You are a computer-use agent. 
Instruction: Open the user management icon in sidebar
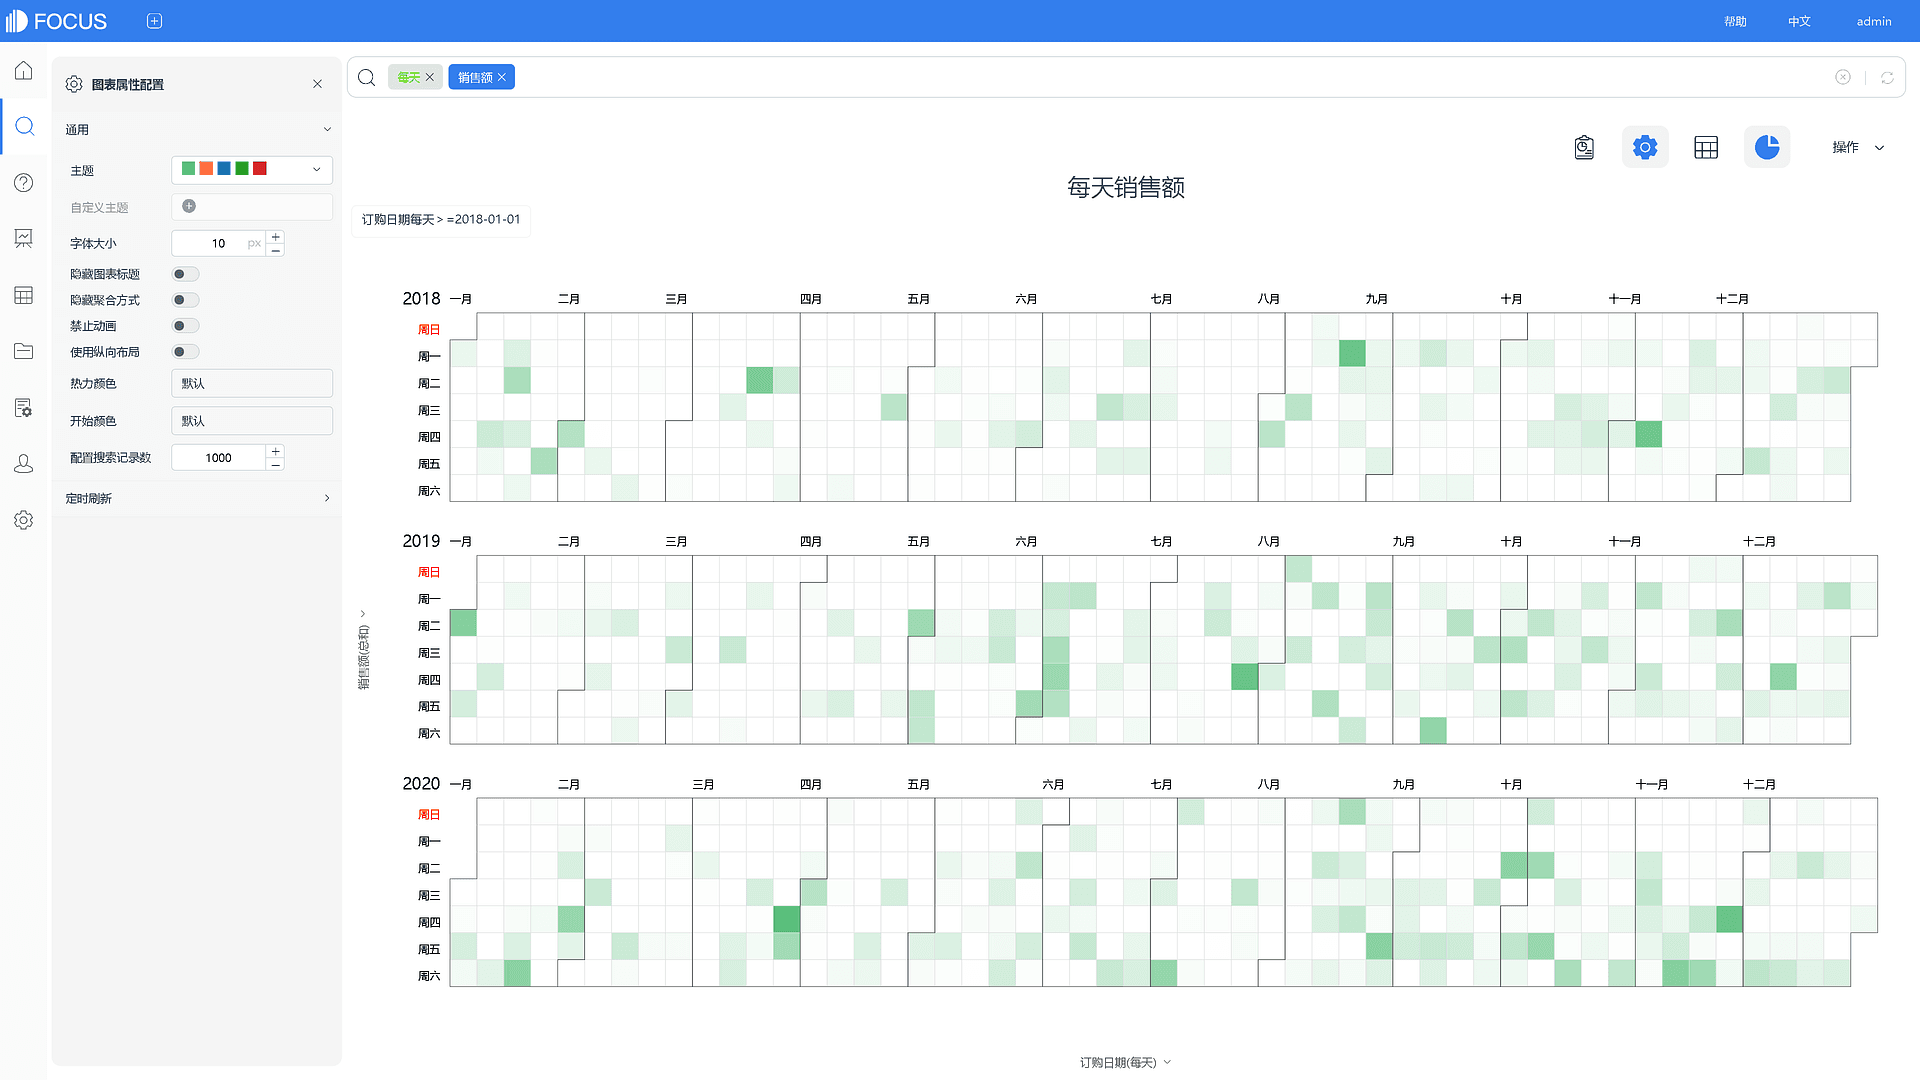24,464
